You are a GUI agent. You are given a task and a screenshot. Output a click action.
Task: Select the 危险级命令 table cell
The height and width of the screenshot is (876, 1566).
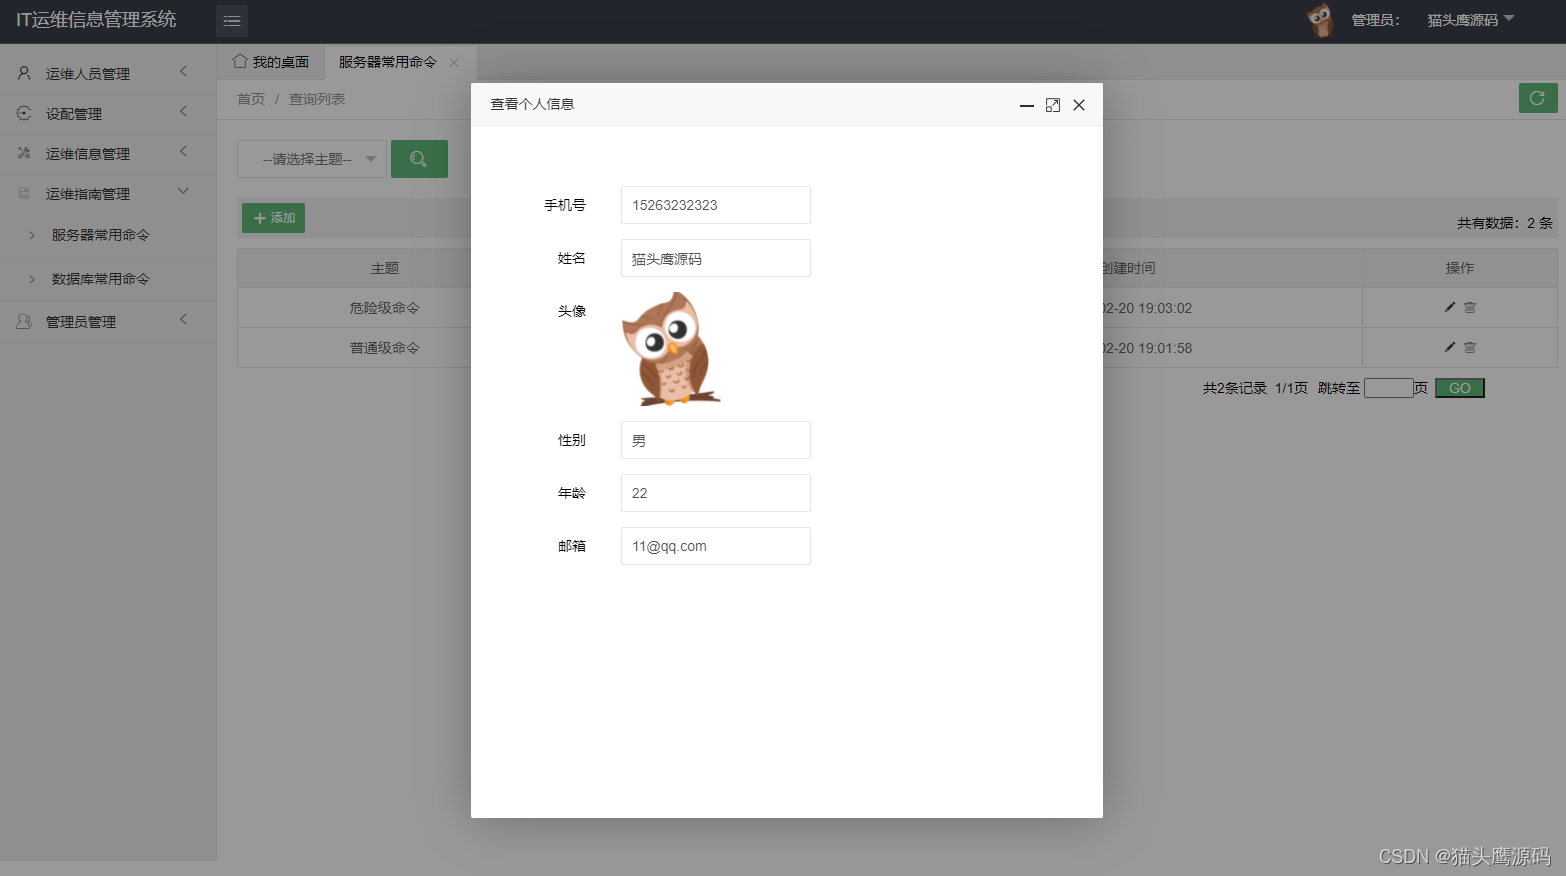pyautogui.click(x=385, y=308)
